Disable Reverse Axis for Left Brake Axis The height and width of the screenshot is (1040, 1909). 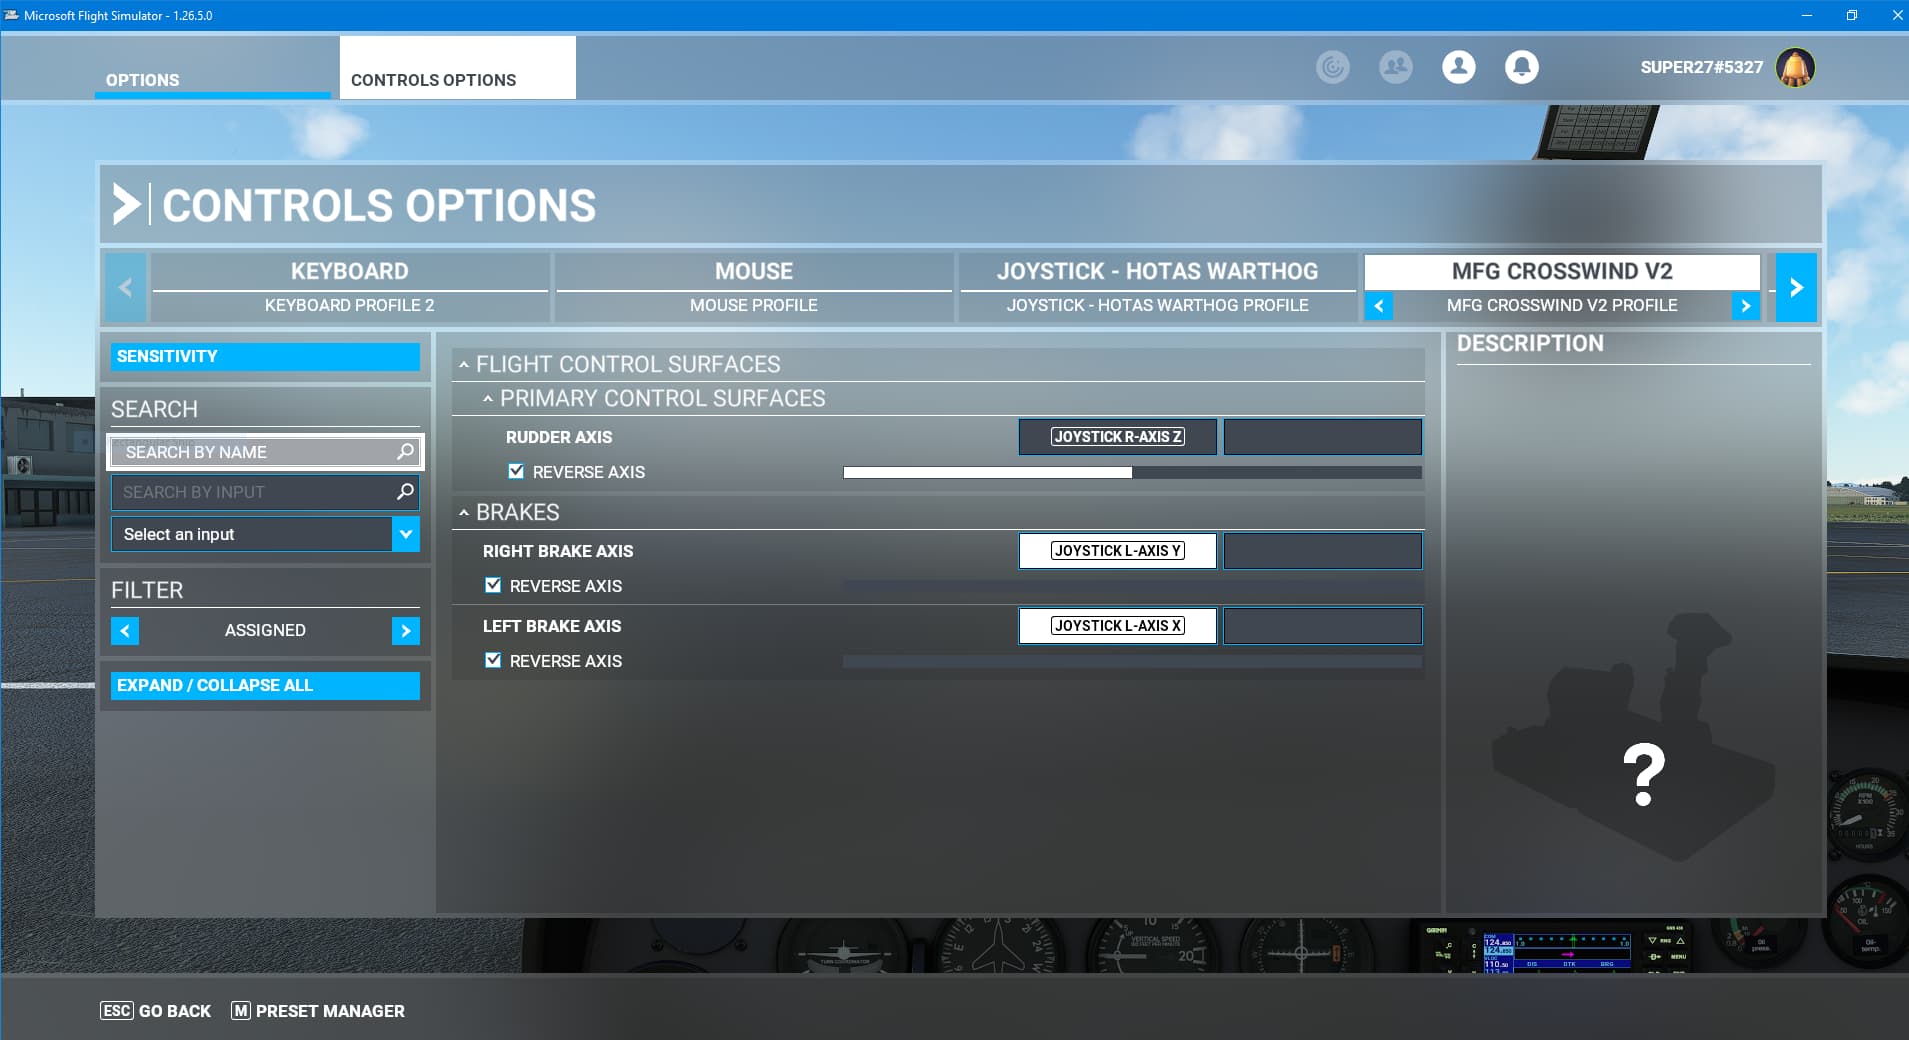click(493, 660)
